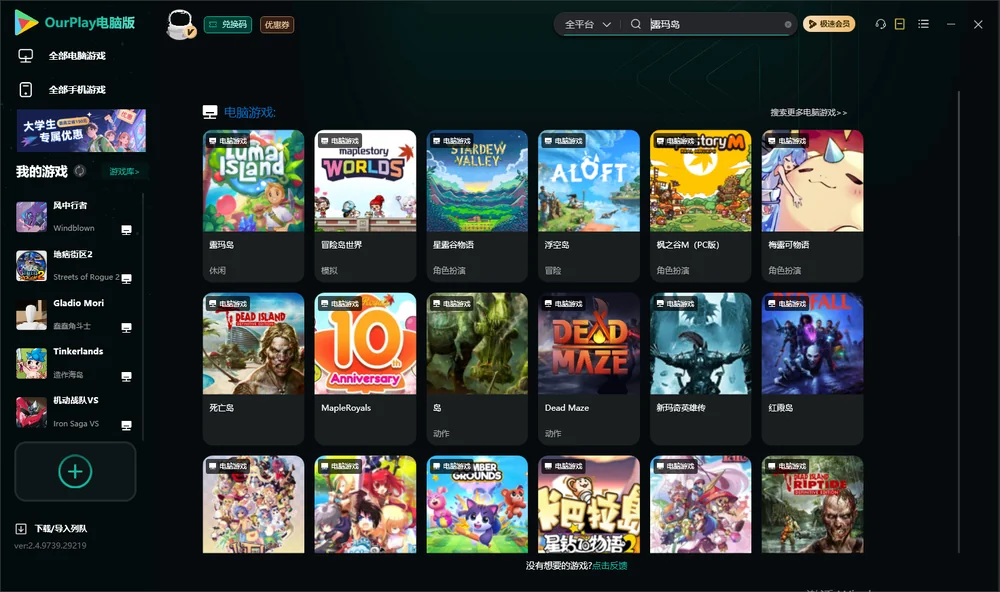The image size is (1000, 592).
Task: Click the 点击反馈 feedback link
Action: 610,565
